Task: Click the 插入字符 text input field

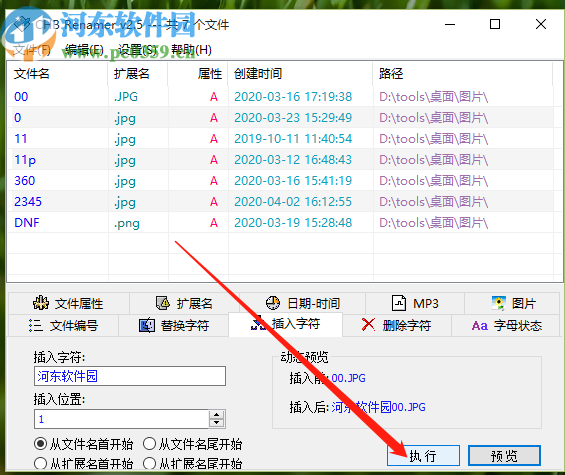Action: 130,376
